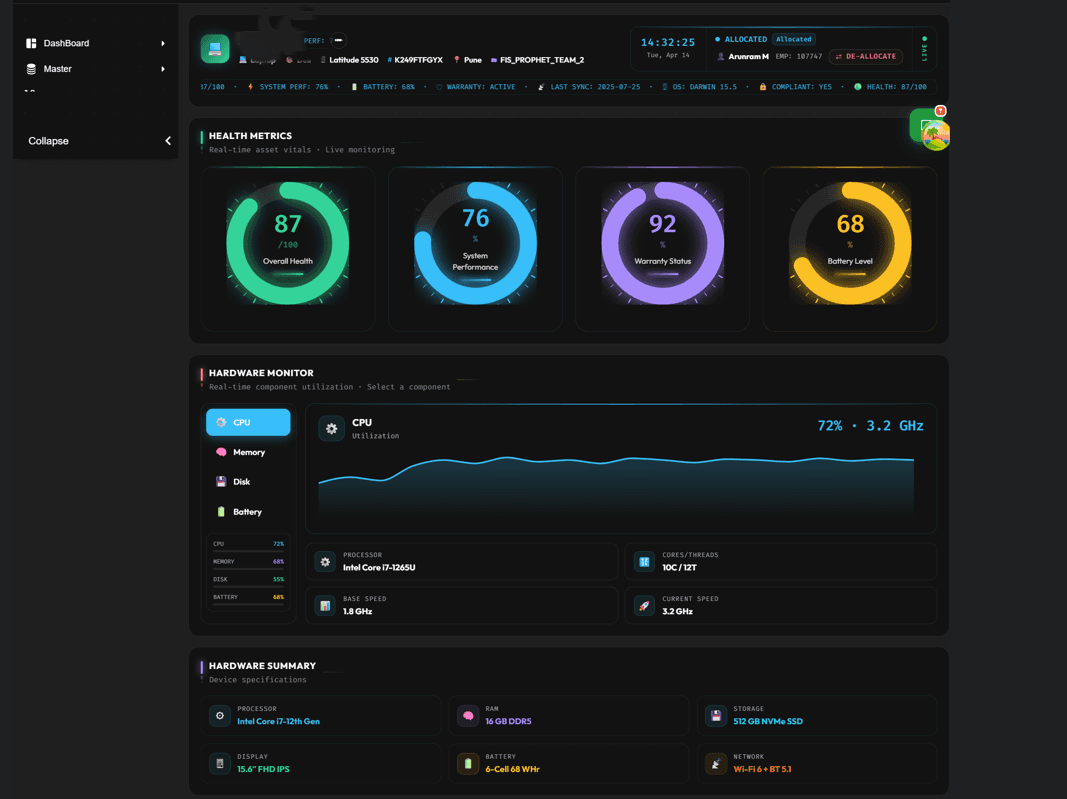Click the Latitude 5530 model label
The image size is (1067, 799).
tap(354, 60)
